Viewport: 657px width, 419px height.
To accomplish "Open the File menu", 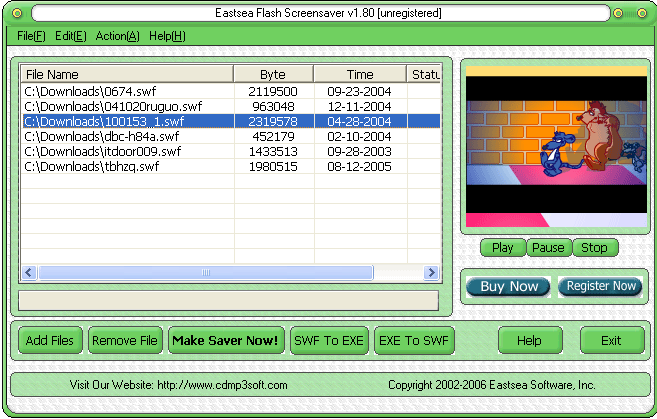I will [x=32, y=36].
